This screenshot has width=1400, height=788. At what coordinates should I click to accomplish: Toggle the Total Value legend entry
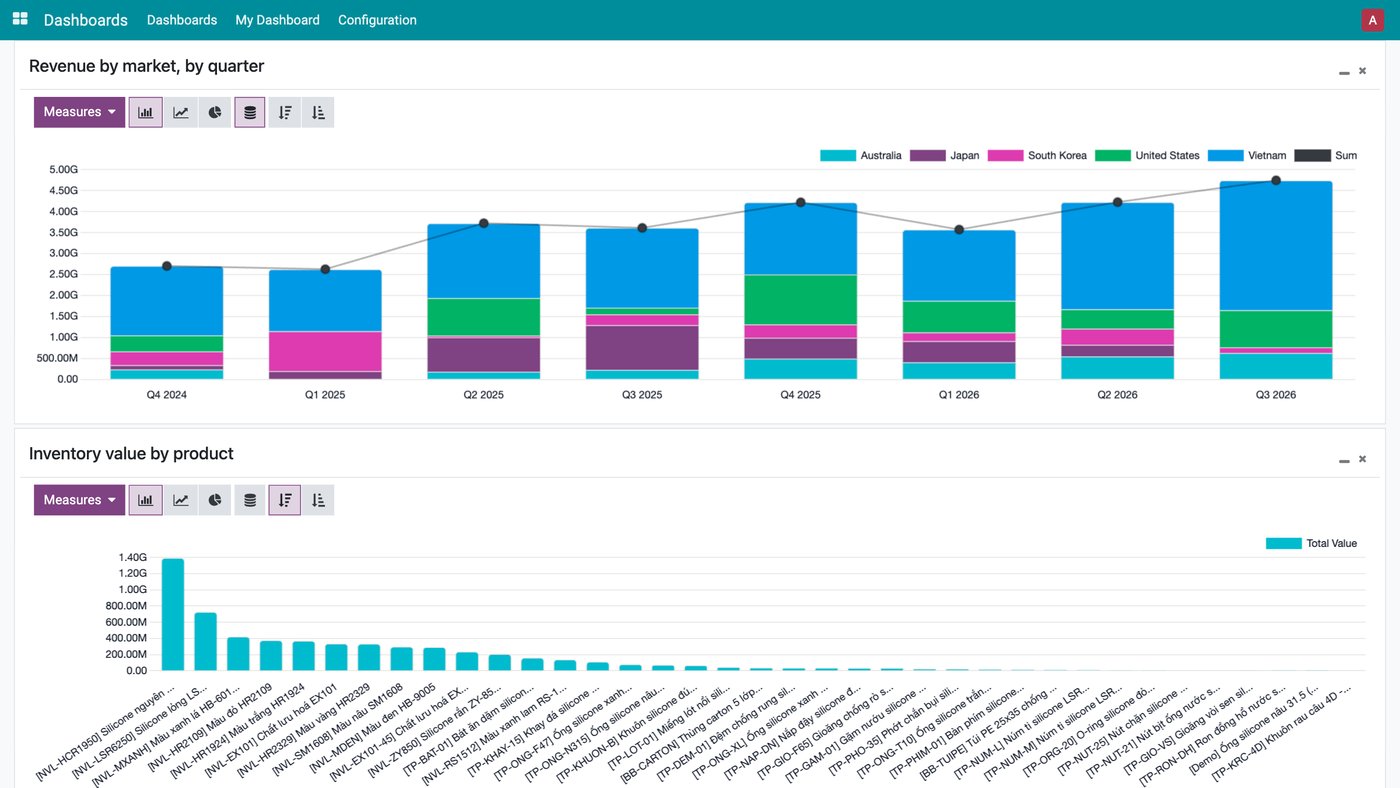click(x=1312, y=544)
